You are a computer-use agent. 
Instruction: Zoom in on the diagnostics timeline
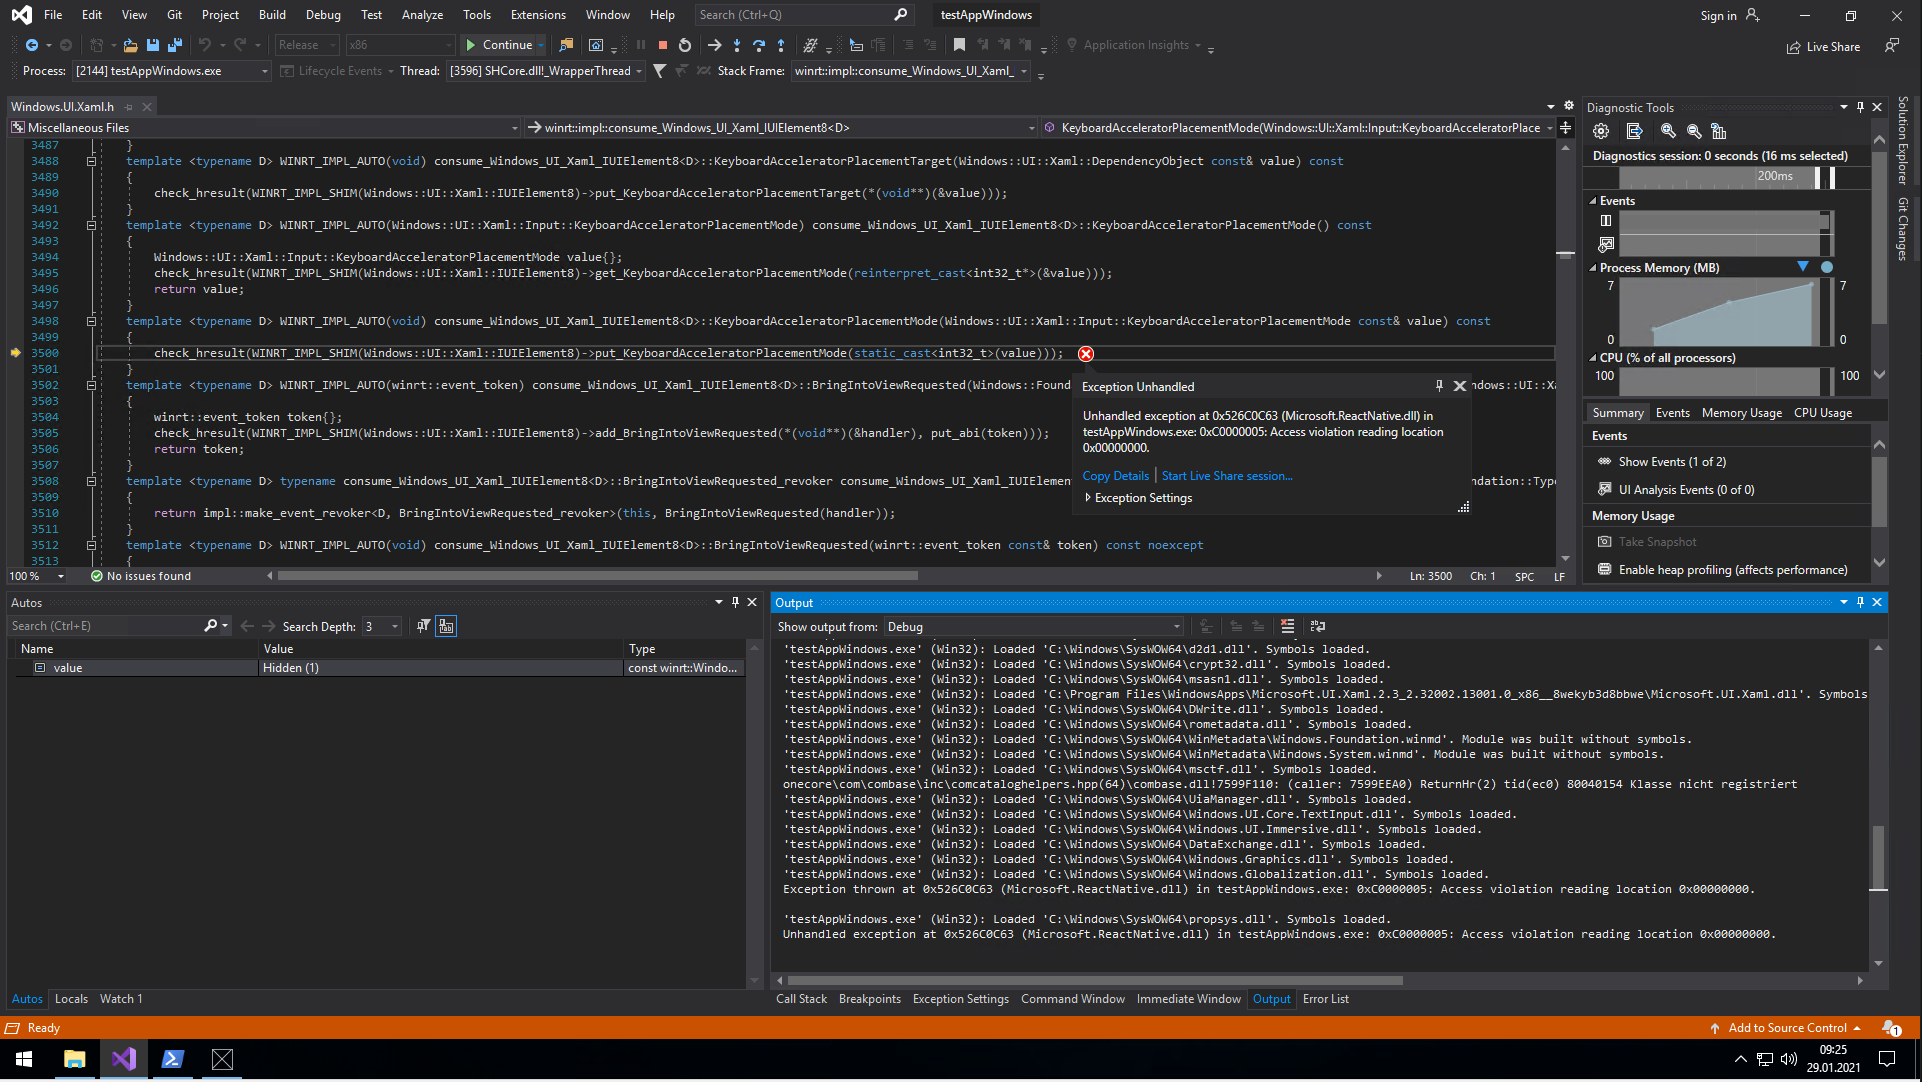pyautogui.click(x=1667, y=131)
